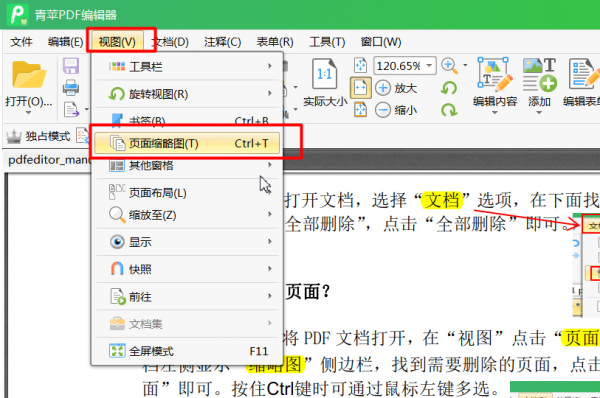Click the 页面布局 layout icon
This screenshot has height=398, width=600.
(117, 192)
